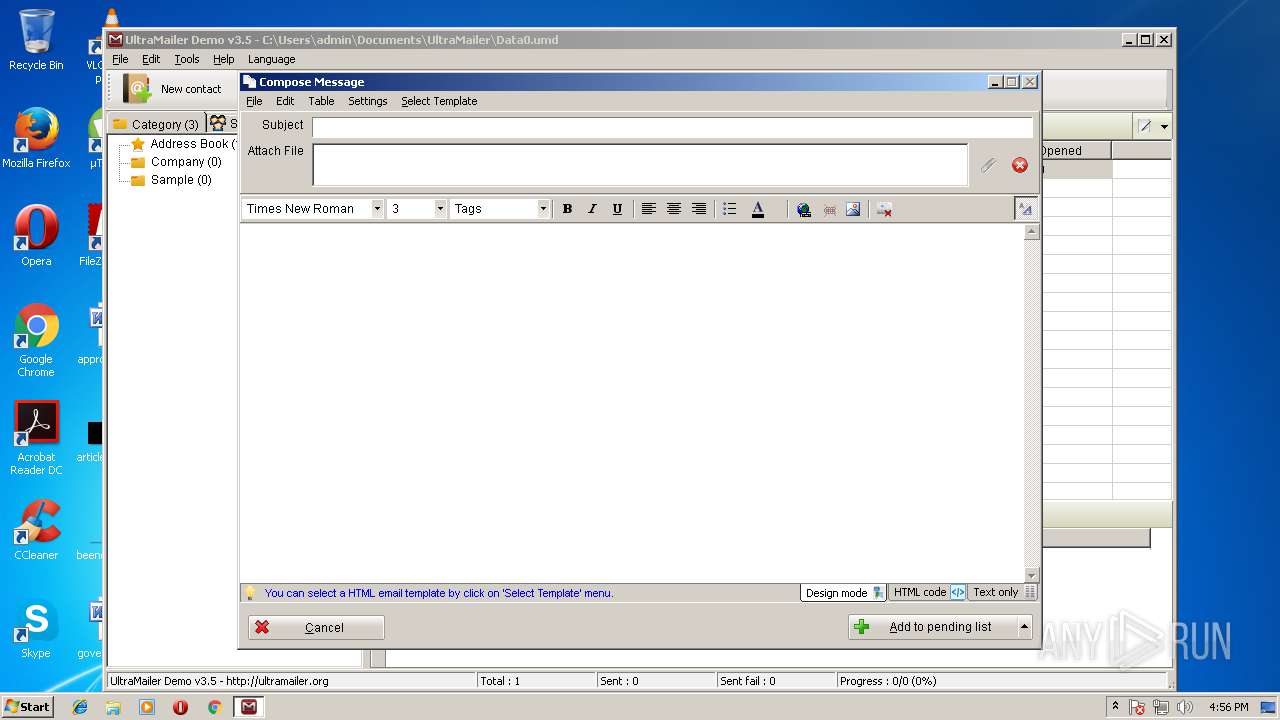The height and width of the screenshot is (720, 1280).
Task: Click Add to pending list button
Action: 932,627
